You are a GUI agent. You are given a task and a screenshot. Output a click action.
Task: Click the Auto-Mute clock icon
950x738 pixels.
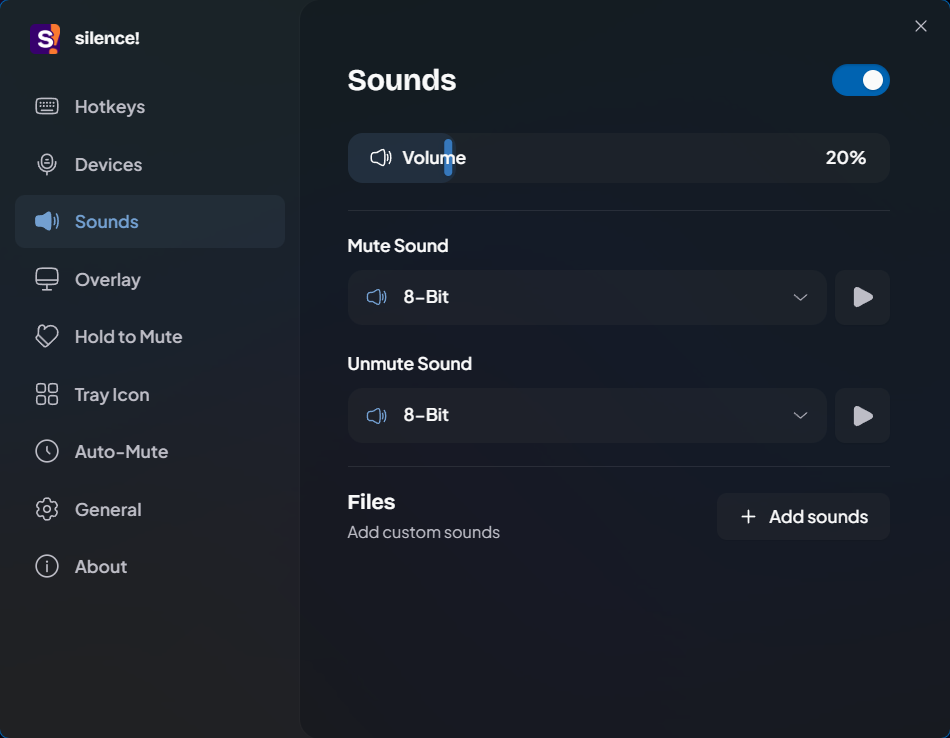(47, 451)
